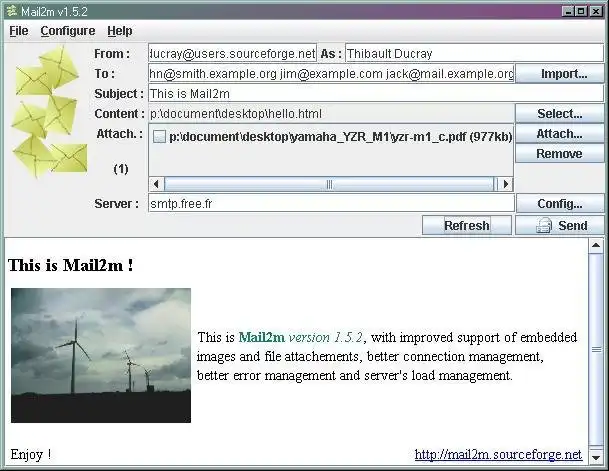Viewport: 609px width, 471px height.
Task: Select the yzr-m1_c.pdf attachment row
Action: [x=331, y=136]
